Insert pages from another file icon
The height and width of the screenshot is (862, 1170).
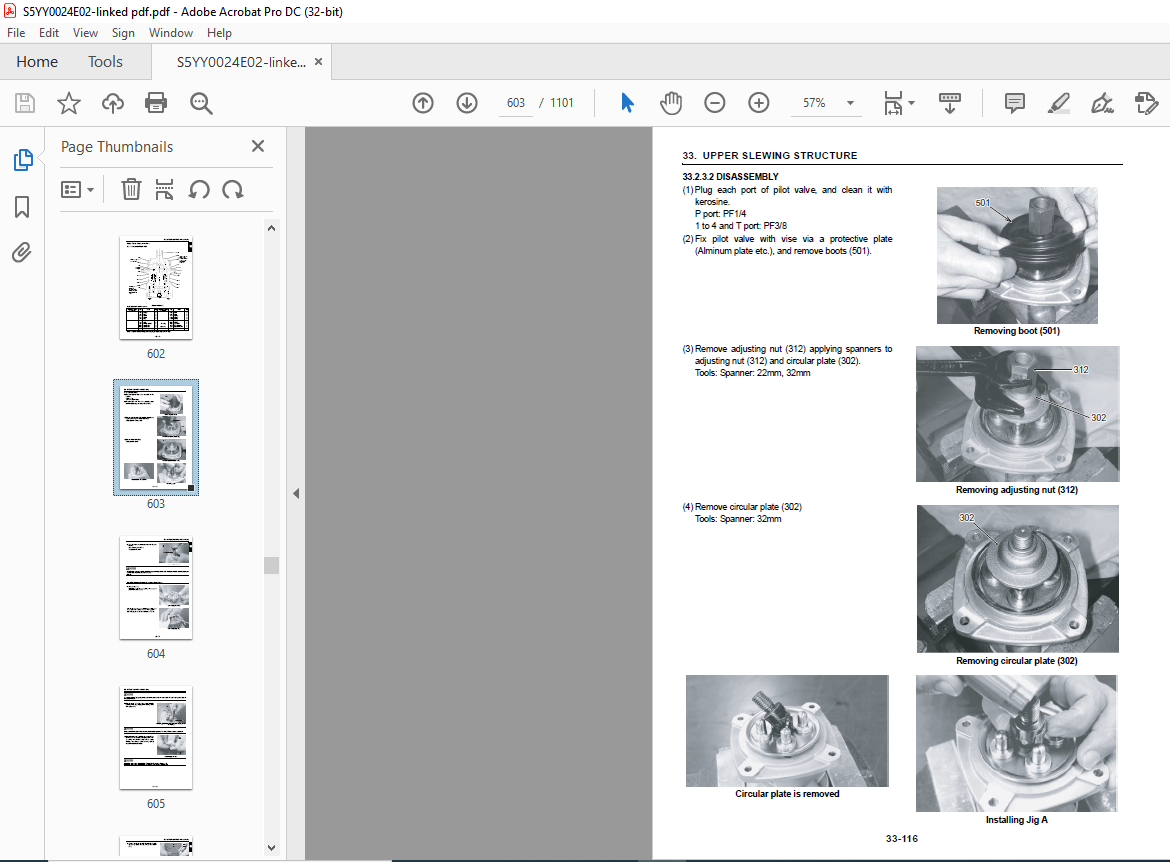[x=164, y=190]
